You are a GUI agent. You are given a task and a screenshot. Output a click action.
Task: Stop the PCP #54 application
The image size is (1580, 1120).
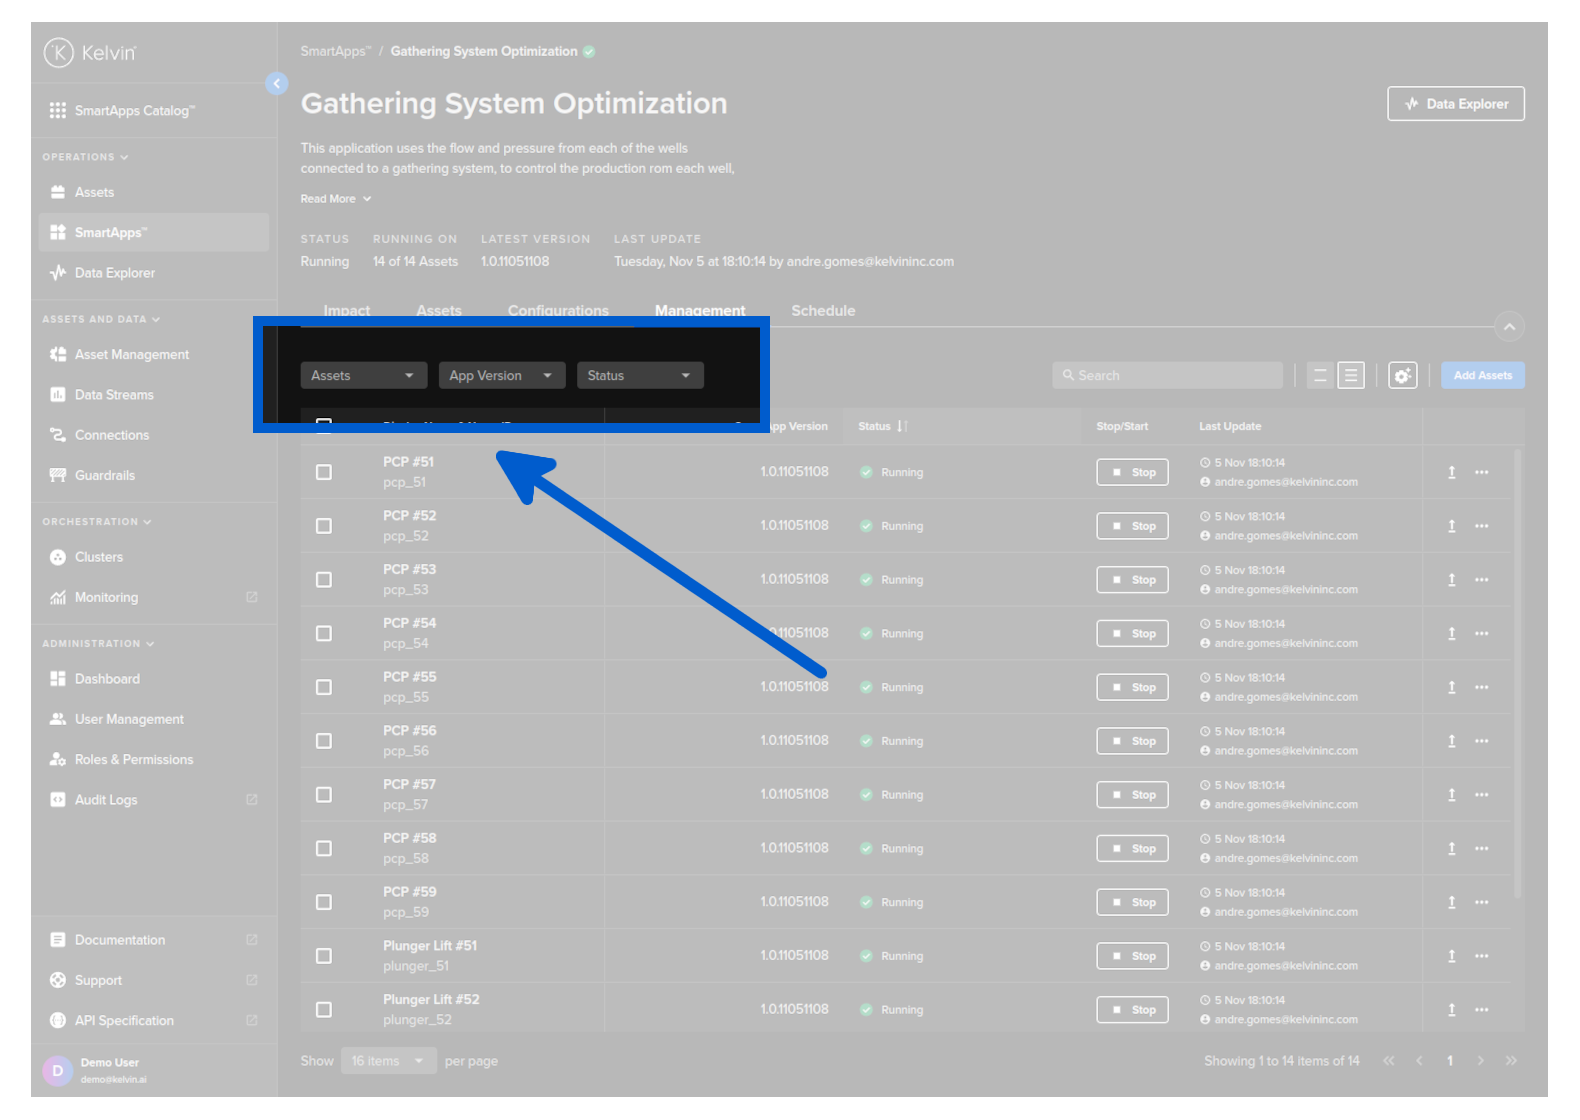[1132, 634]
